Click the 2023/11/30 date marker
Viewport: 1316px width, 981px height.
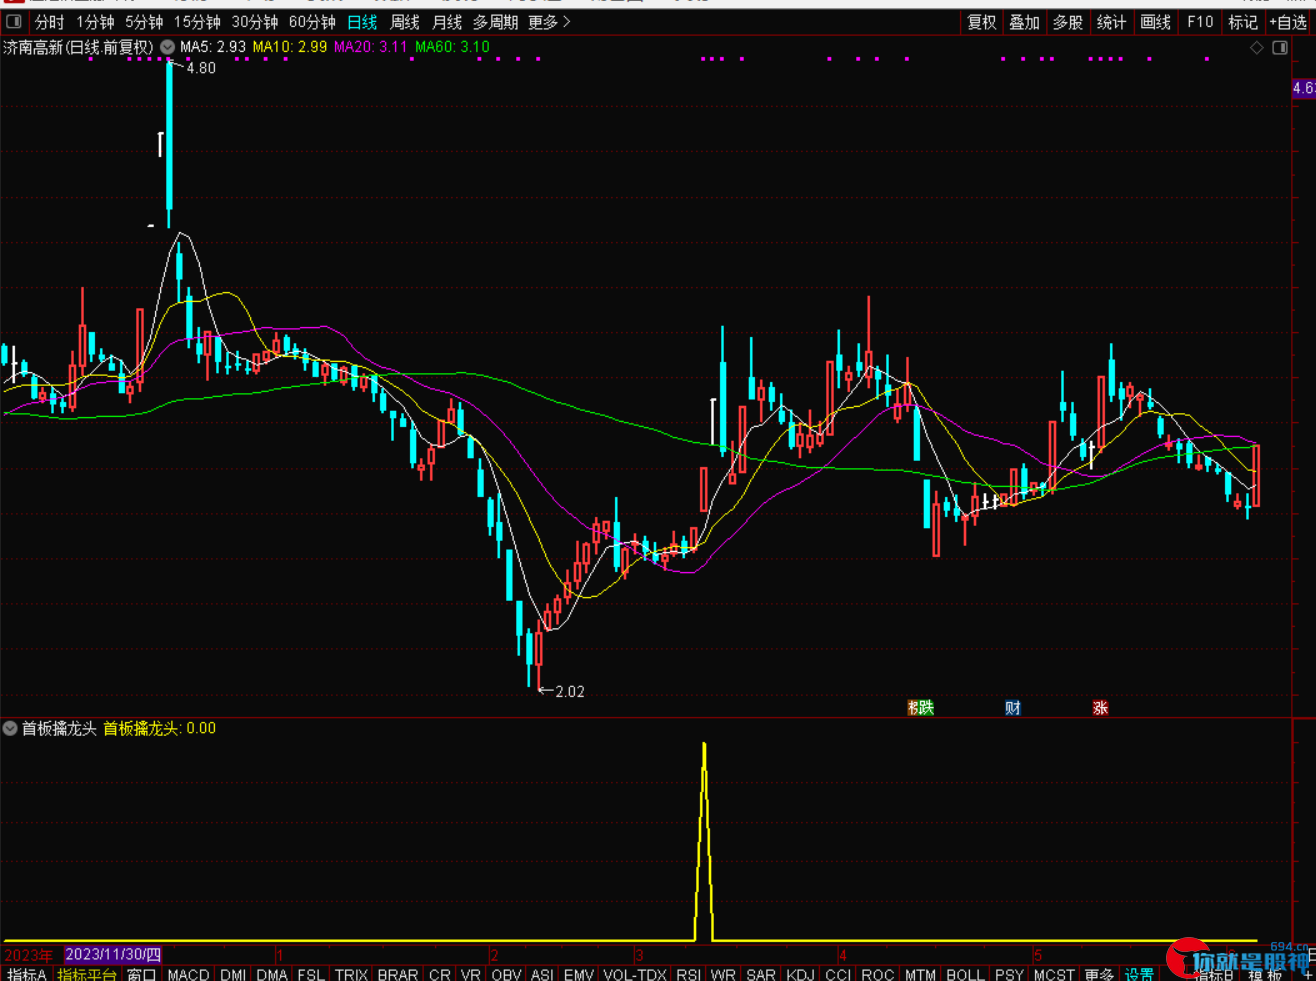click(x=113, y=955)
